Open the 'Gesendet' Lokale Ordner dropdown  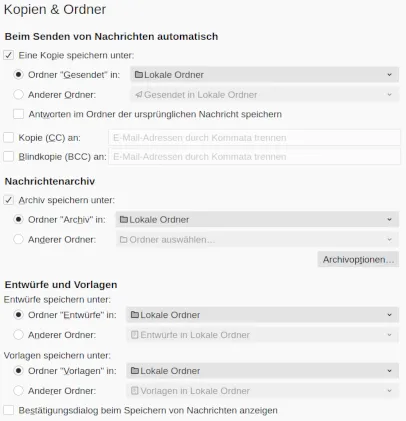[264, 75]
